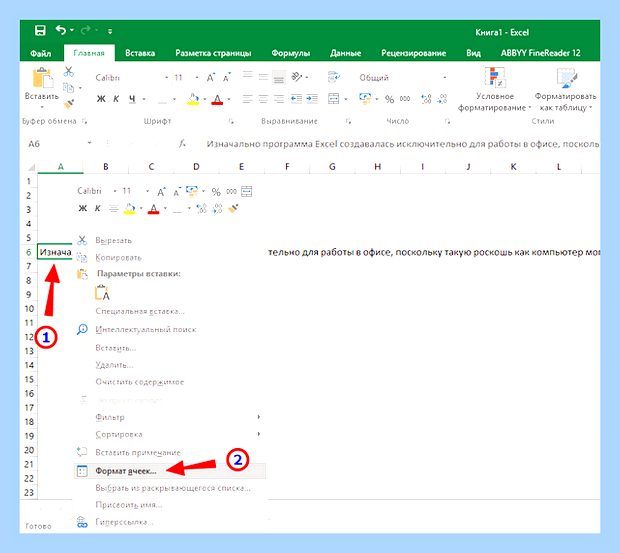Save the workbook with the floppy disk icon

tap(40, 31)
